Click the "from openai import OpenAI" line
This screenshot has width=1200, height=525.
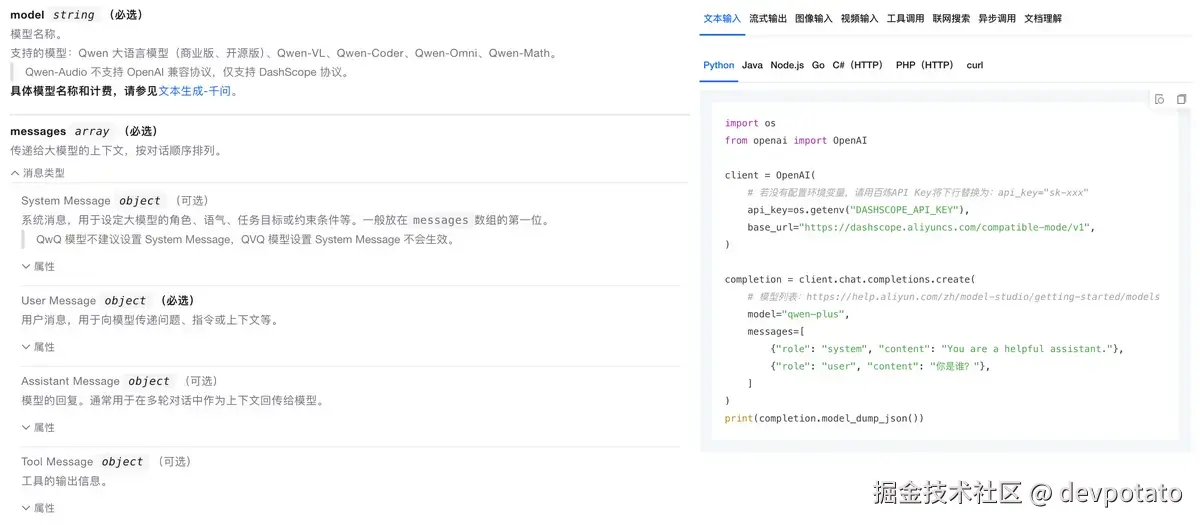click(x=796, y=140)
